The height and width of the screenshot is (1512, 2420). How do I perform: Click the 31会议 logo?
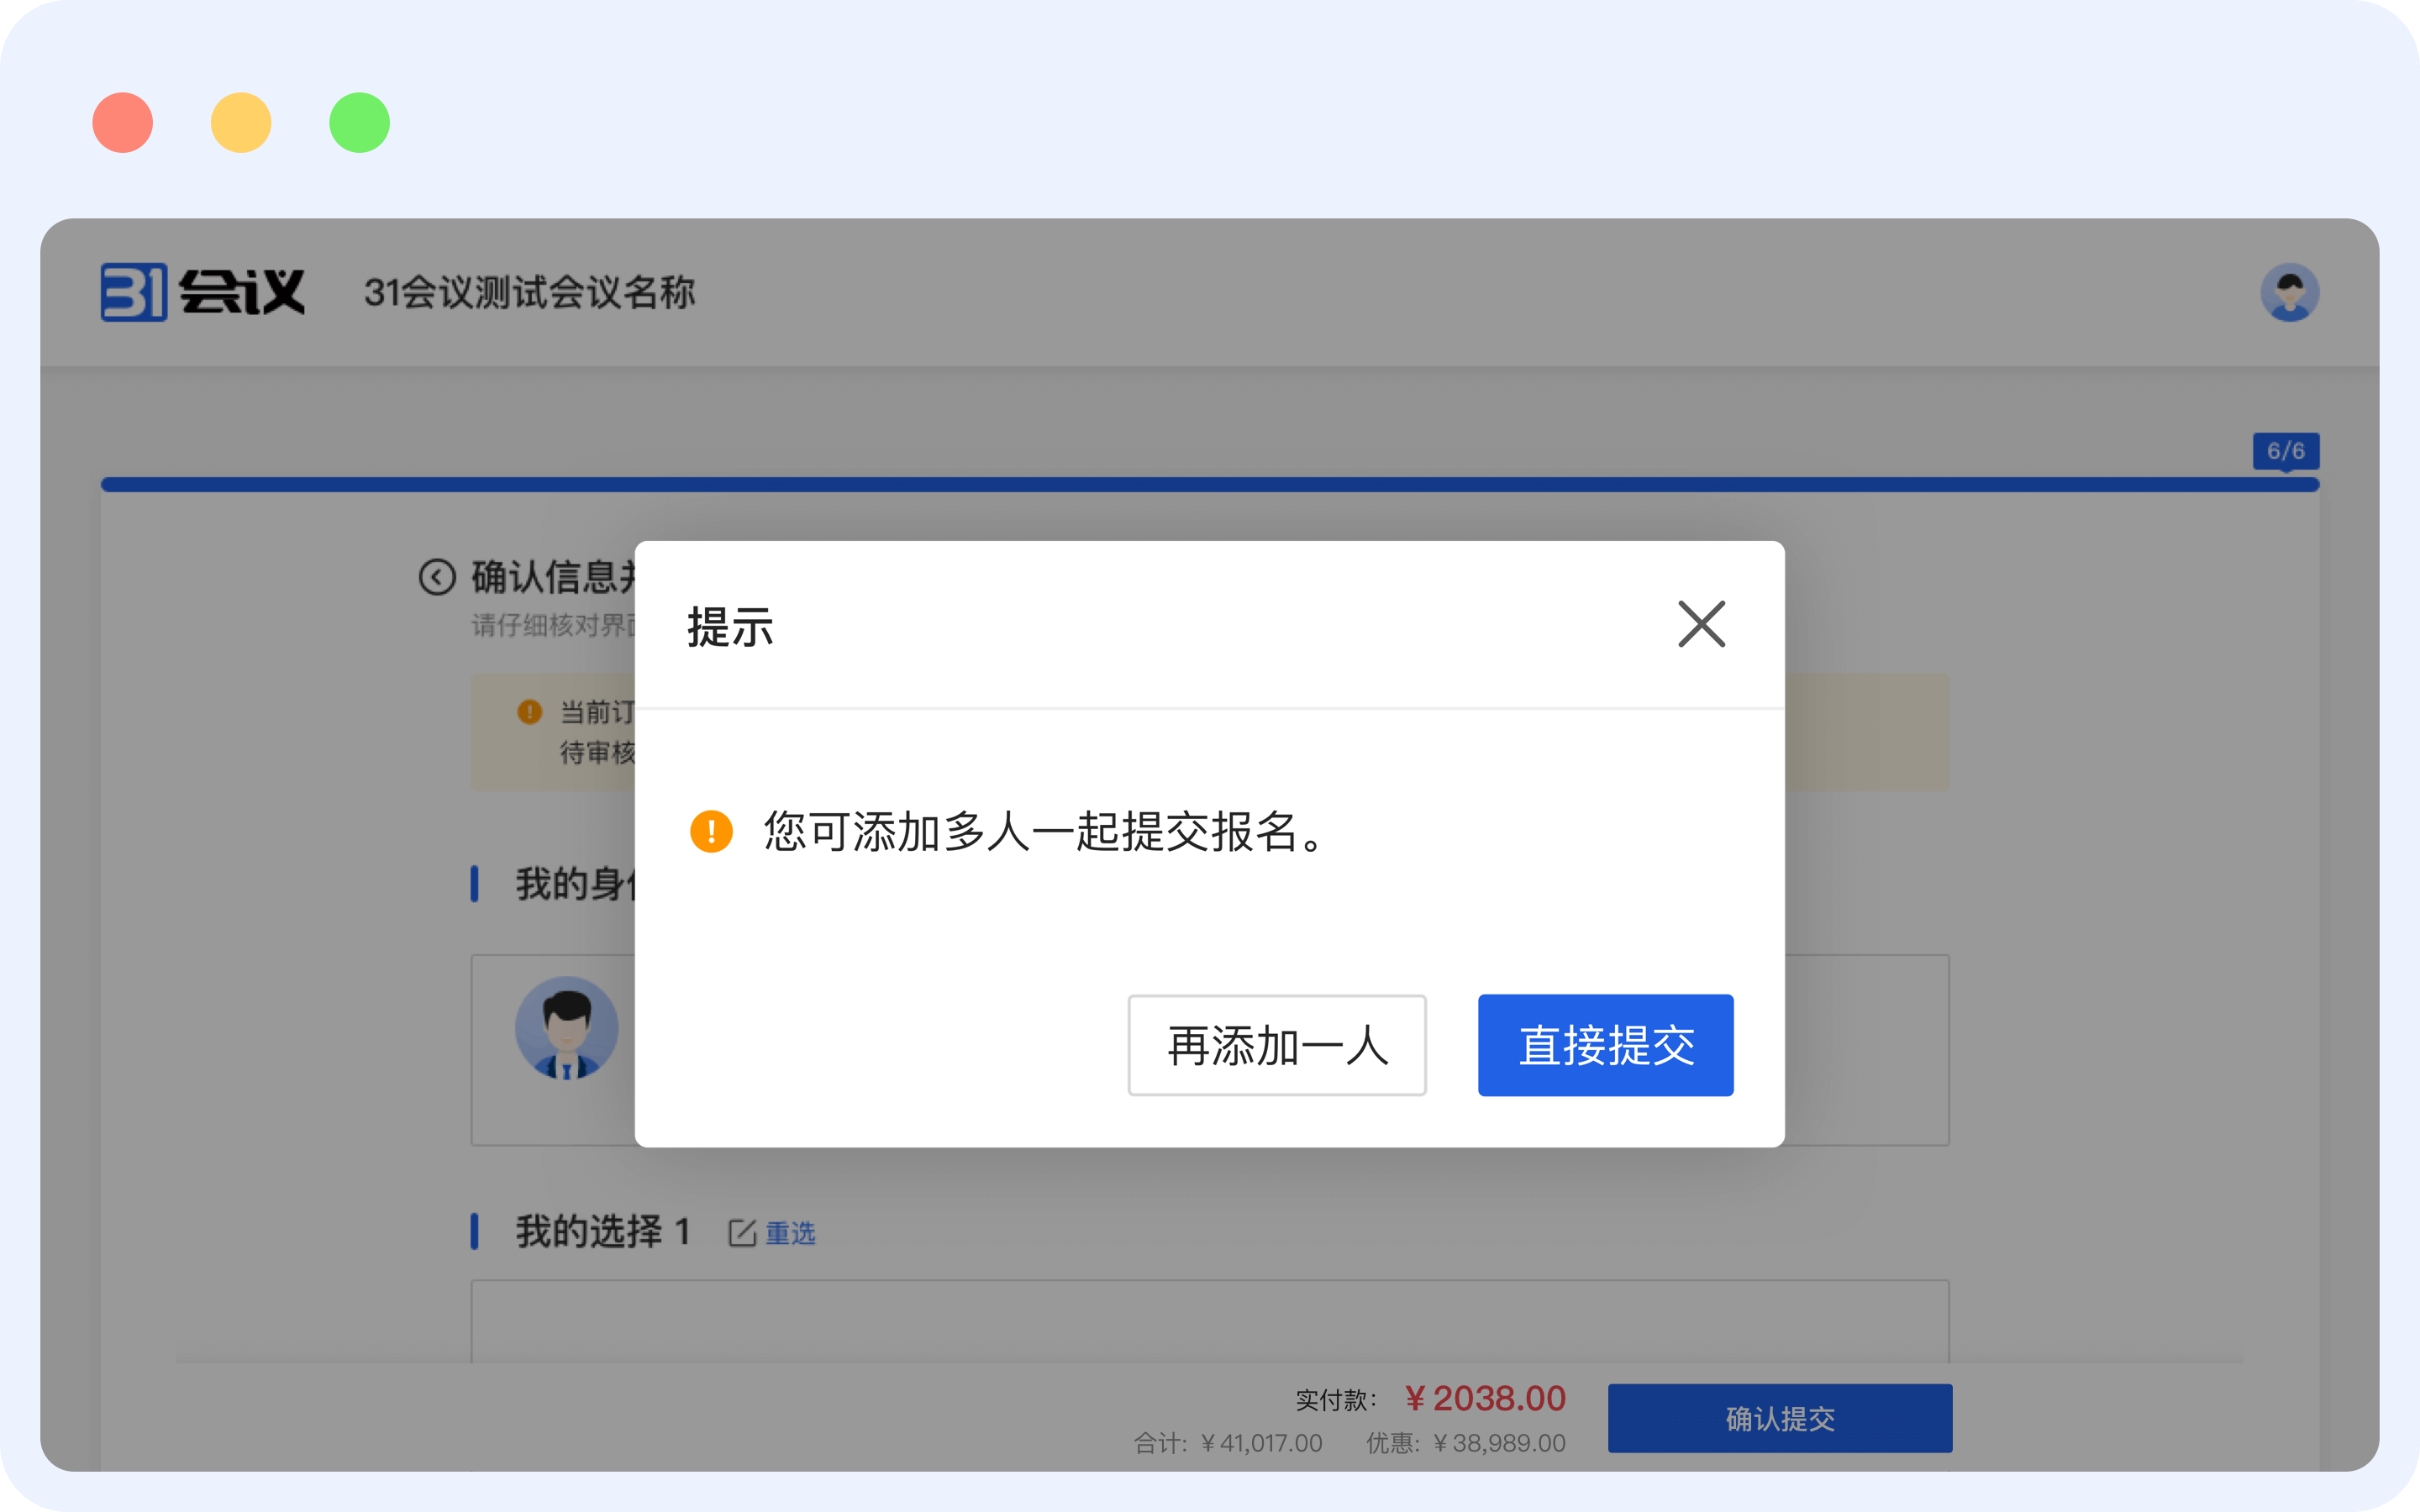203,292
